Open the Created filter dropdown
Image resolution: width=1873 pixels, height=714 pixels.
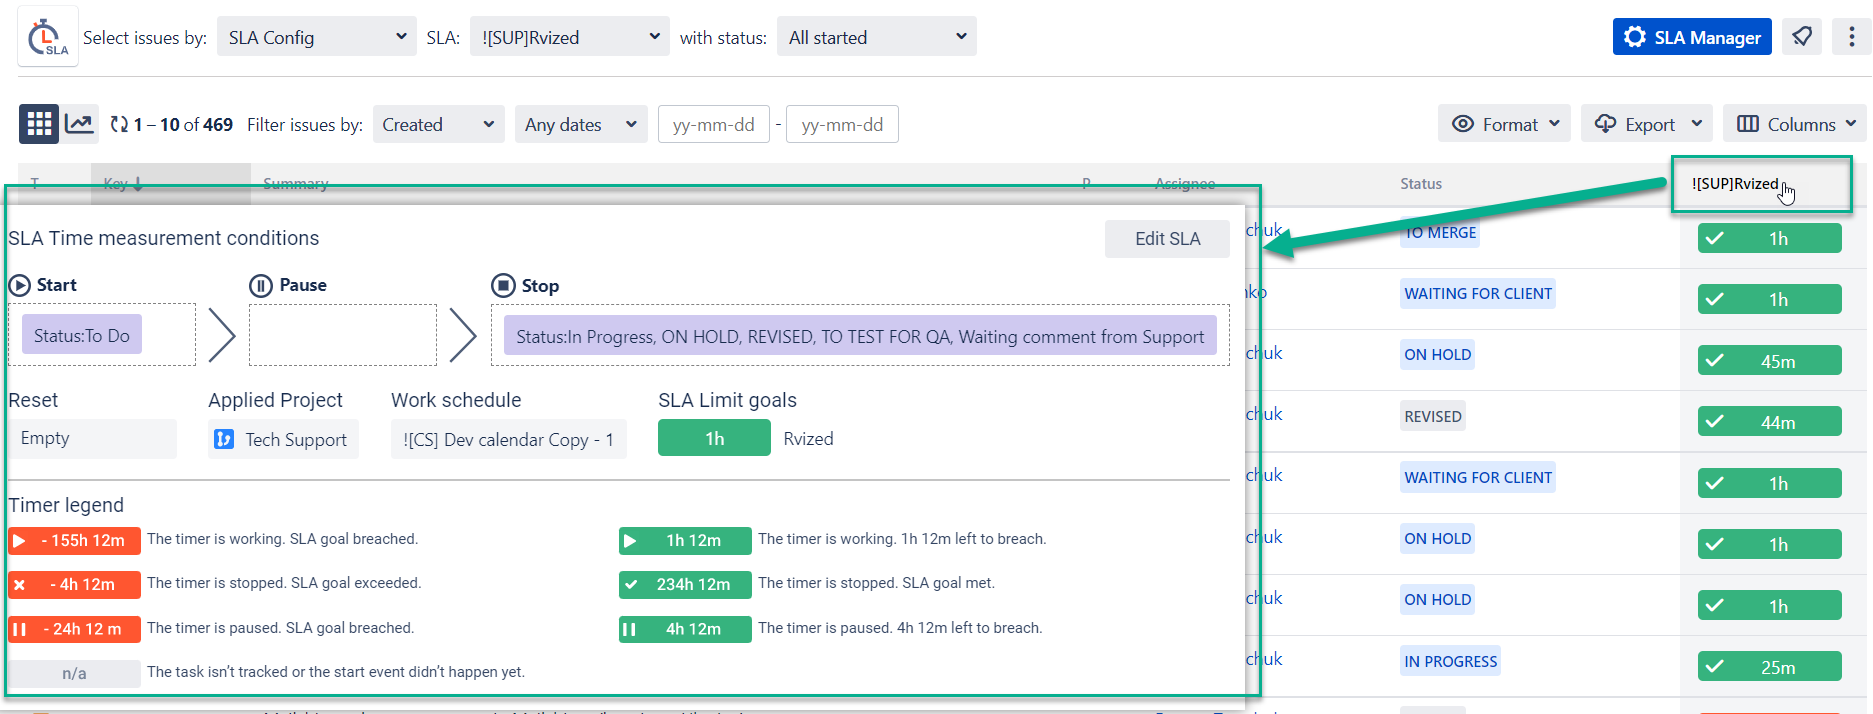coord(438,124)
